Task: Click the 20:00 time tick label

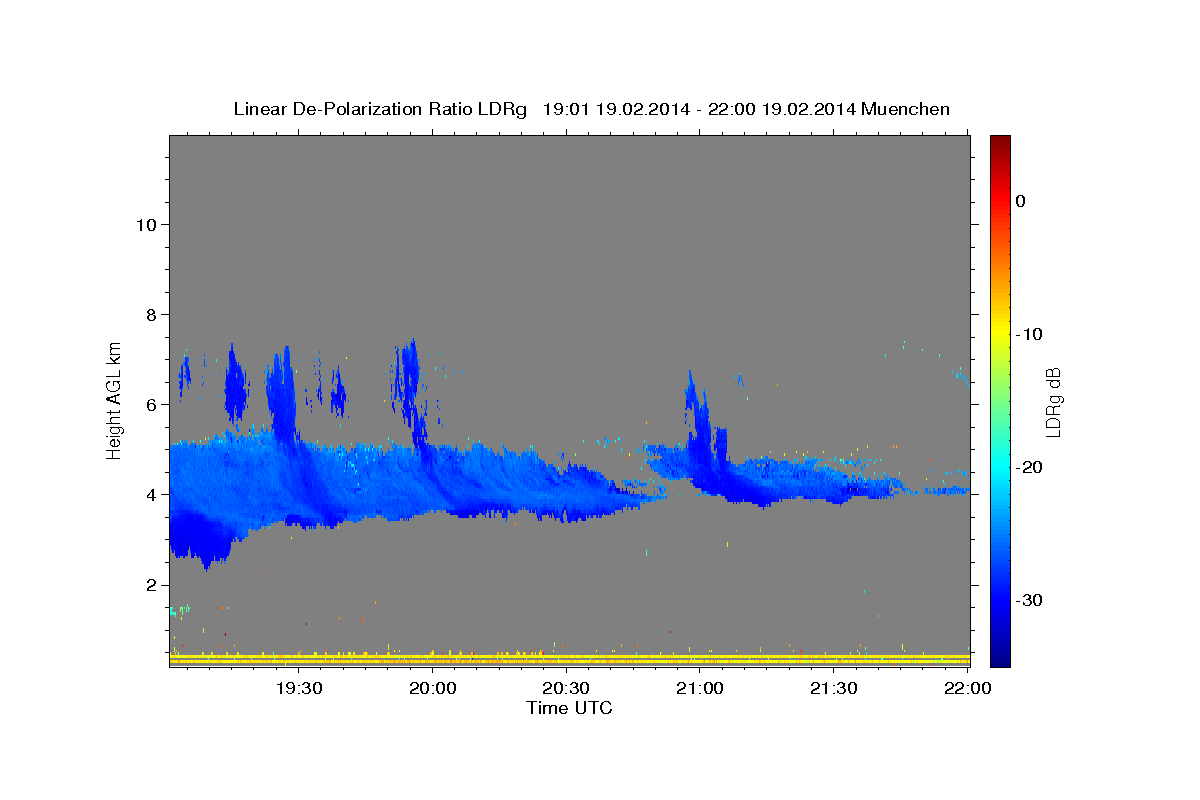Action: point(434,688)
